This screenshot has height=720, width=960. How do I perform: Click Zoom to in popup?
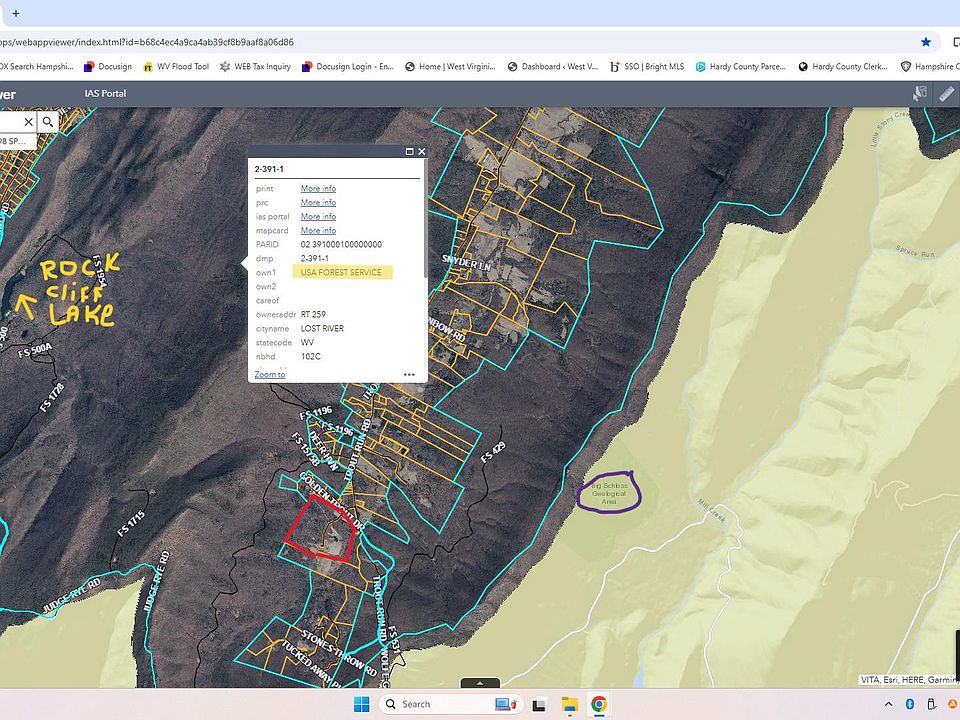coord(269,374)
